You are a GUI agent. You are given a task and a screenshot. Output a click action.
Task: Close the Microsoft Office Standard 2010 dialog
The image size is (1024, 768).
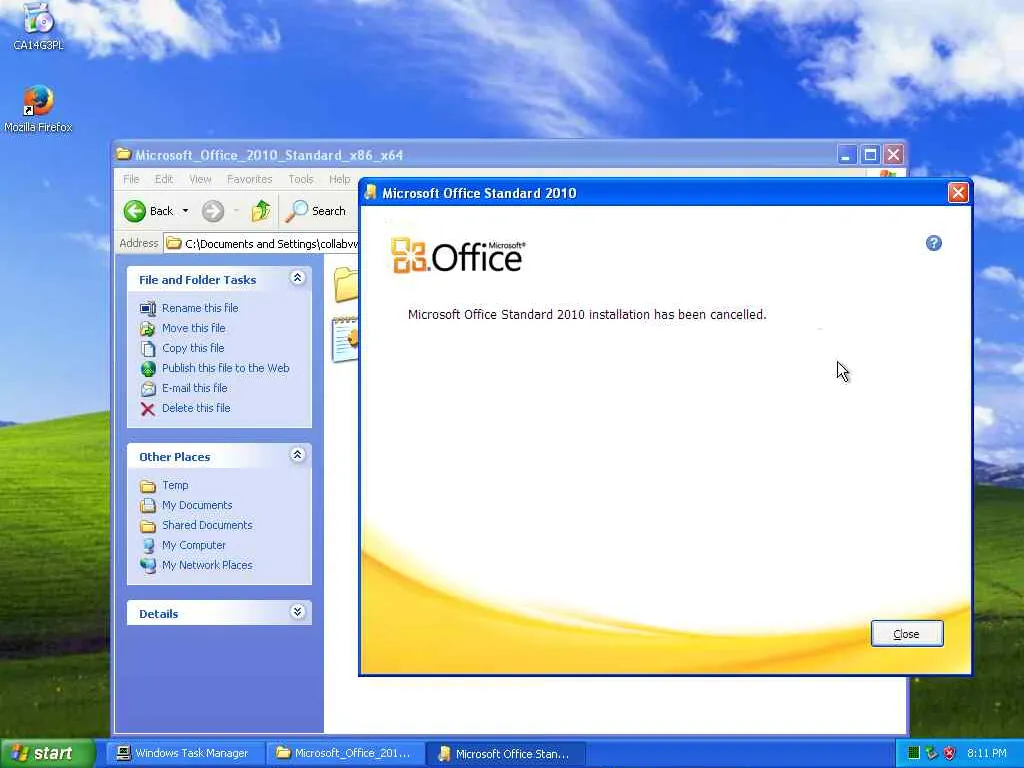[957, 193]
